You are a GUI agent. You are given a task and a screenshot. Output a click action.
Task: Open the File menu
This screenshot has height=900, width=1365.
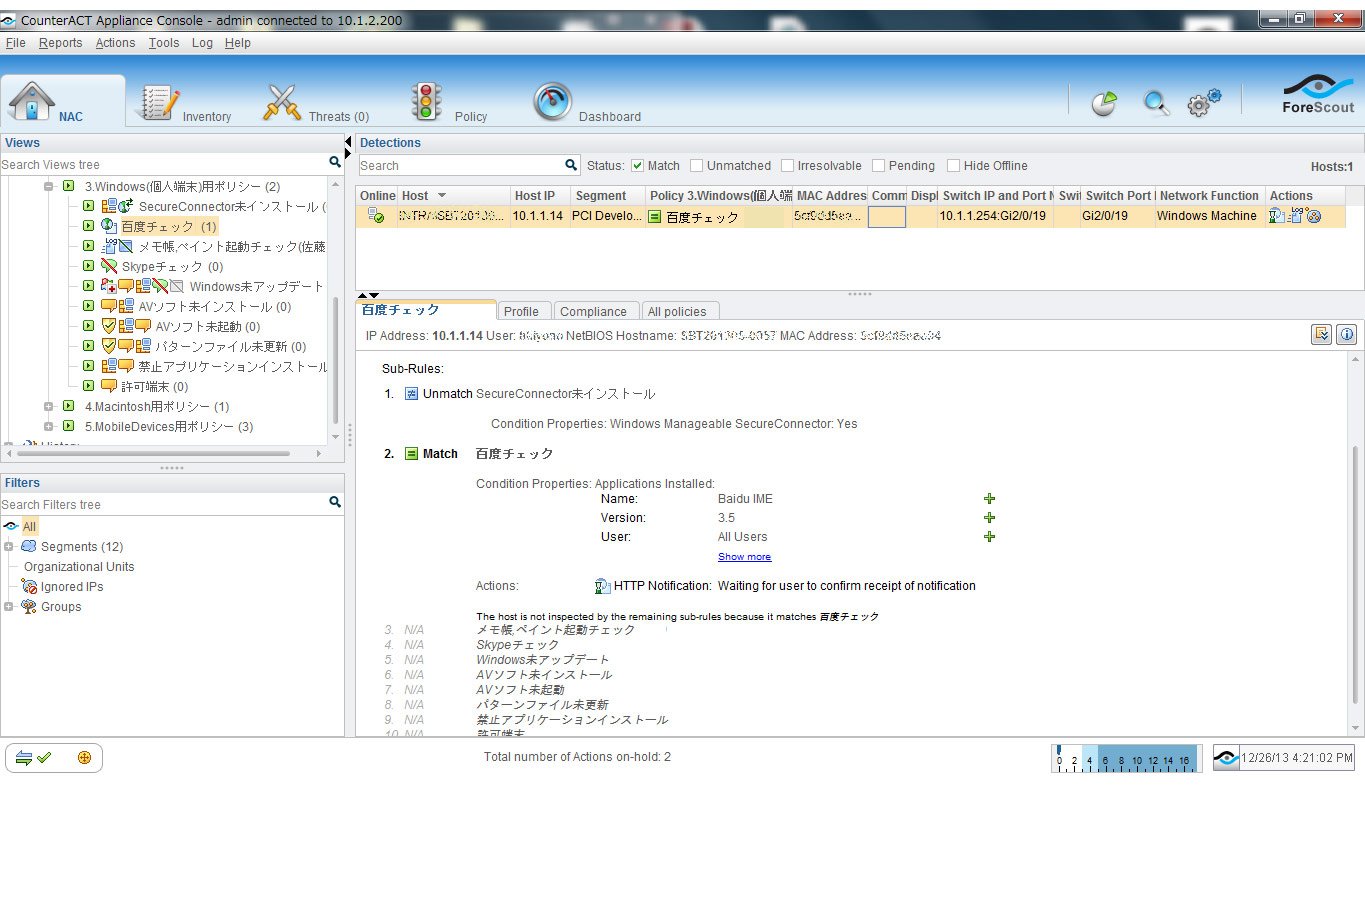pos(16,43)
